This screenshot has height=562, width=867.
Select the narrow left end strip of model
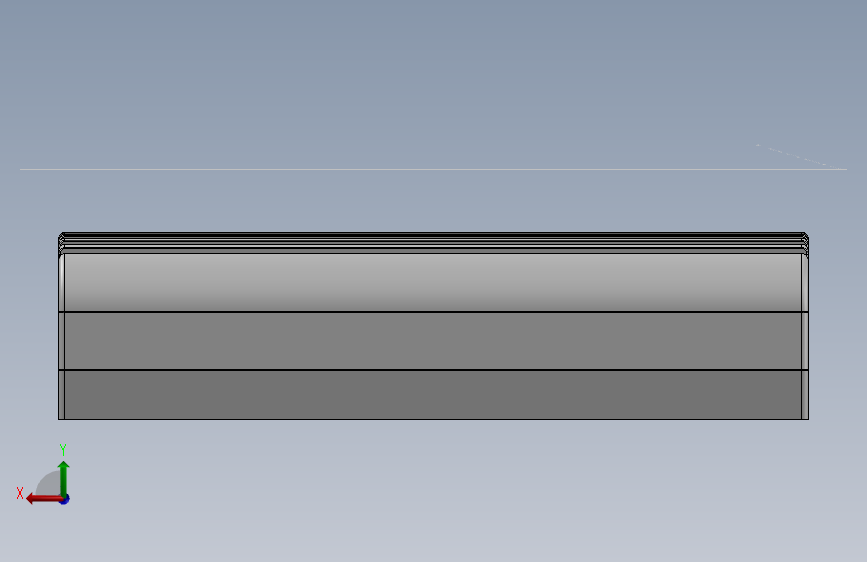pyautogui.click(x=61, y=336)
